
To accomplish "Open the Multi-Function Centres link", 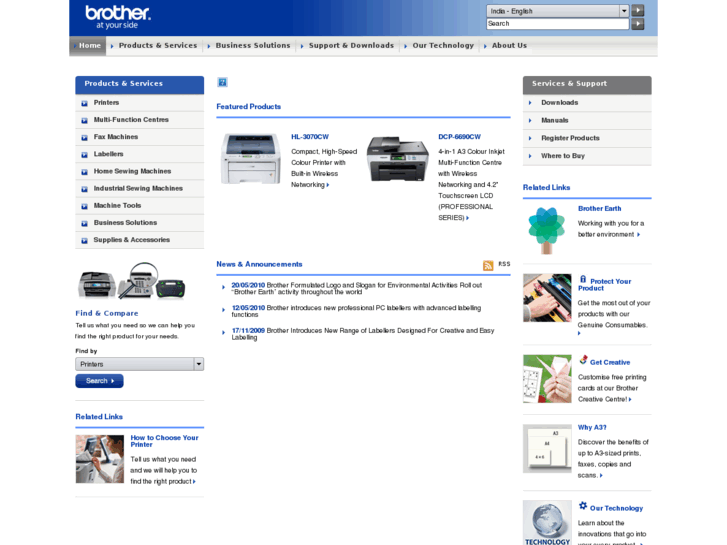I will 131,120.
